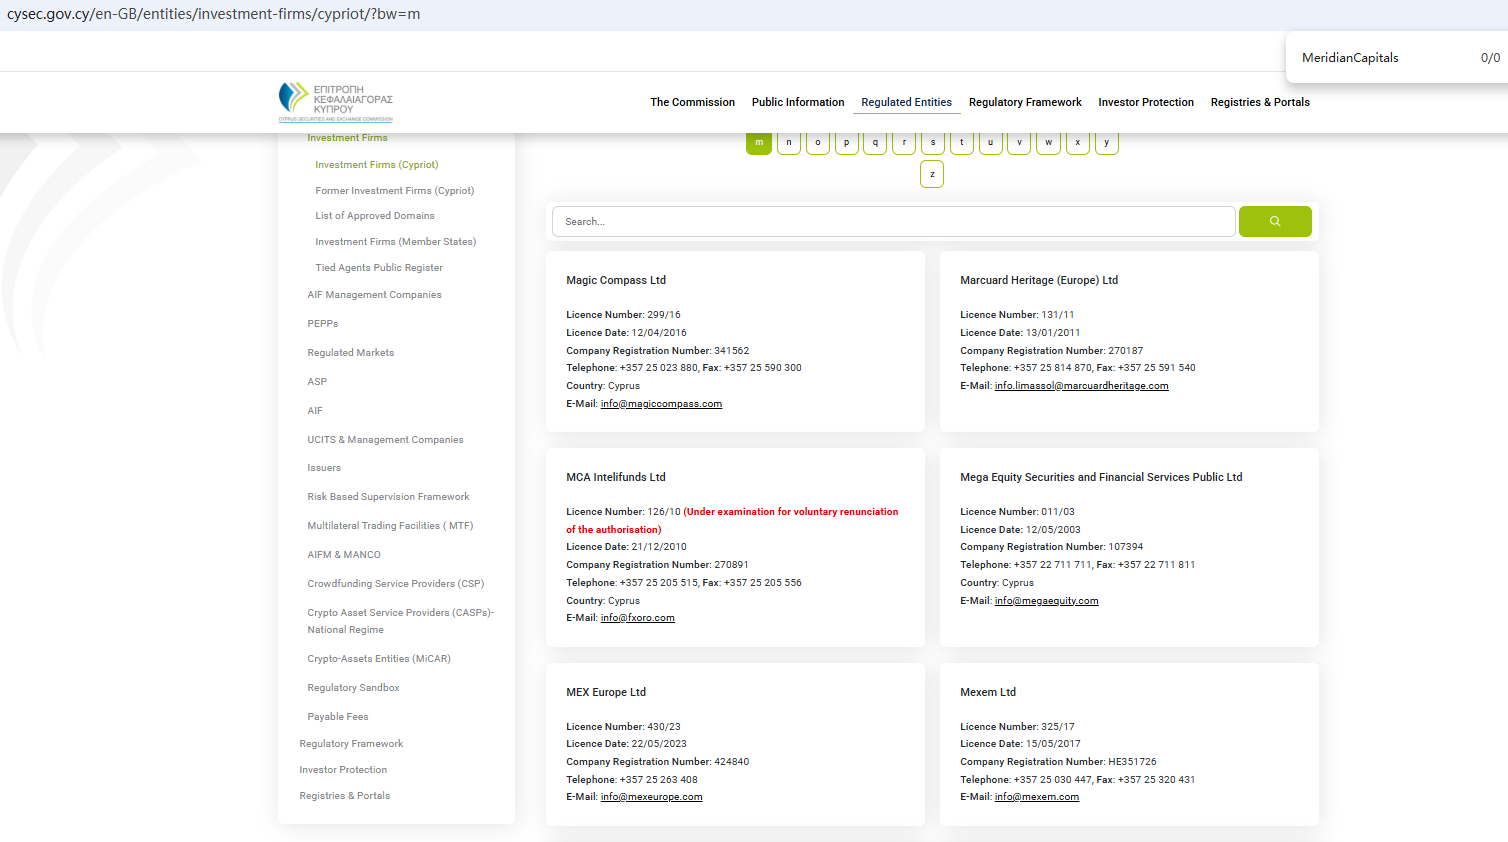
Task: Open Investor Protection menu
Action: (x=1145, y=102)
